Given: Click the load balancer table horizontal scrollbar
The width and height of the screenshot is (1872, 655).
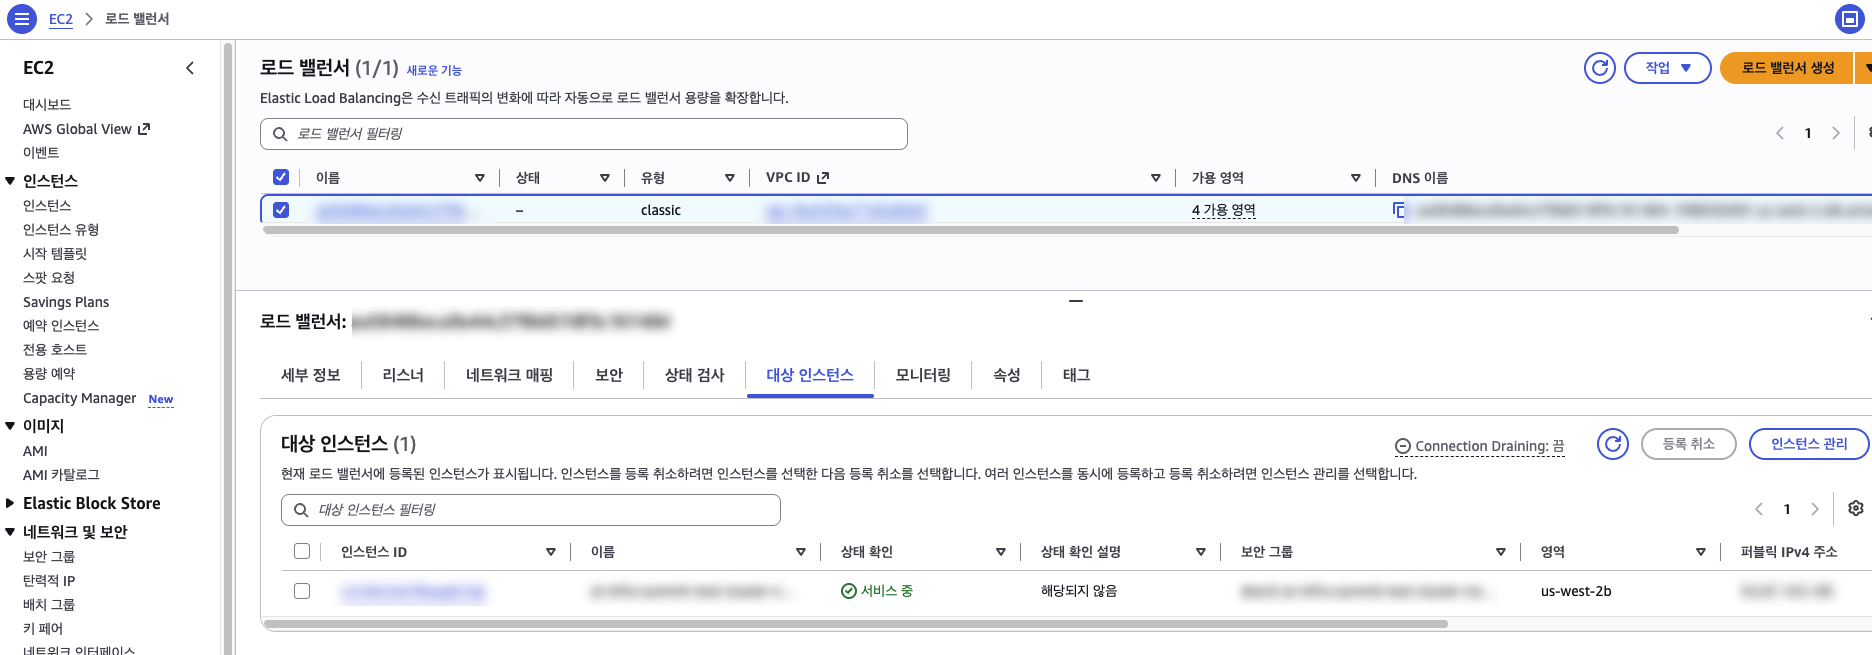Looking at the screenshot, I should pos(970,230).
